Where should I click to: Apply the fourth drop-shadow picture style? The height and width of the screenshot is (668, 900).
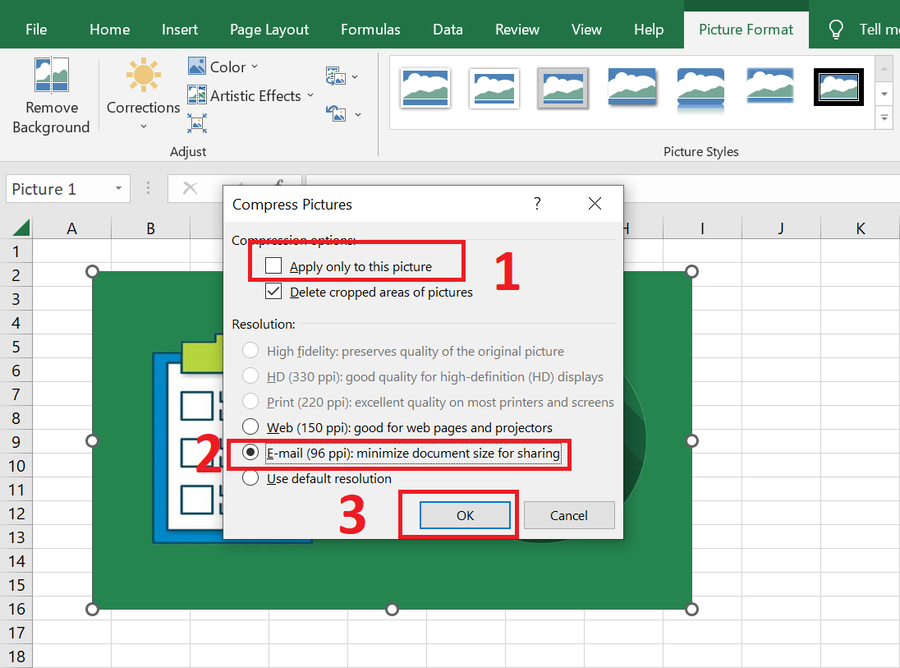point(632,88)
